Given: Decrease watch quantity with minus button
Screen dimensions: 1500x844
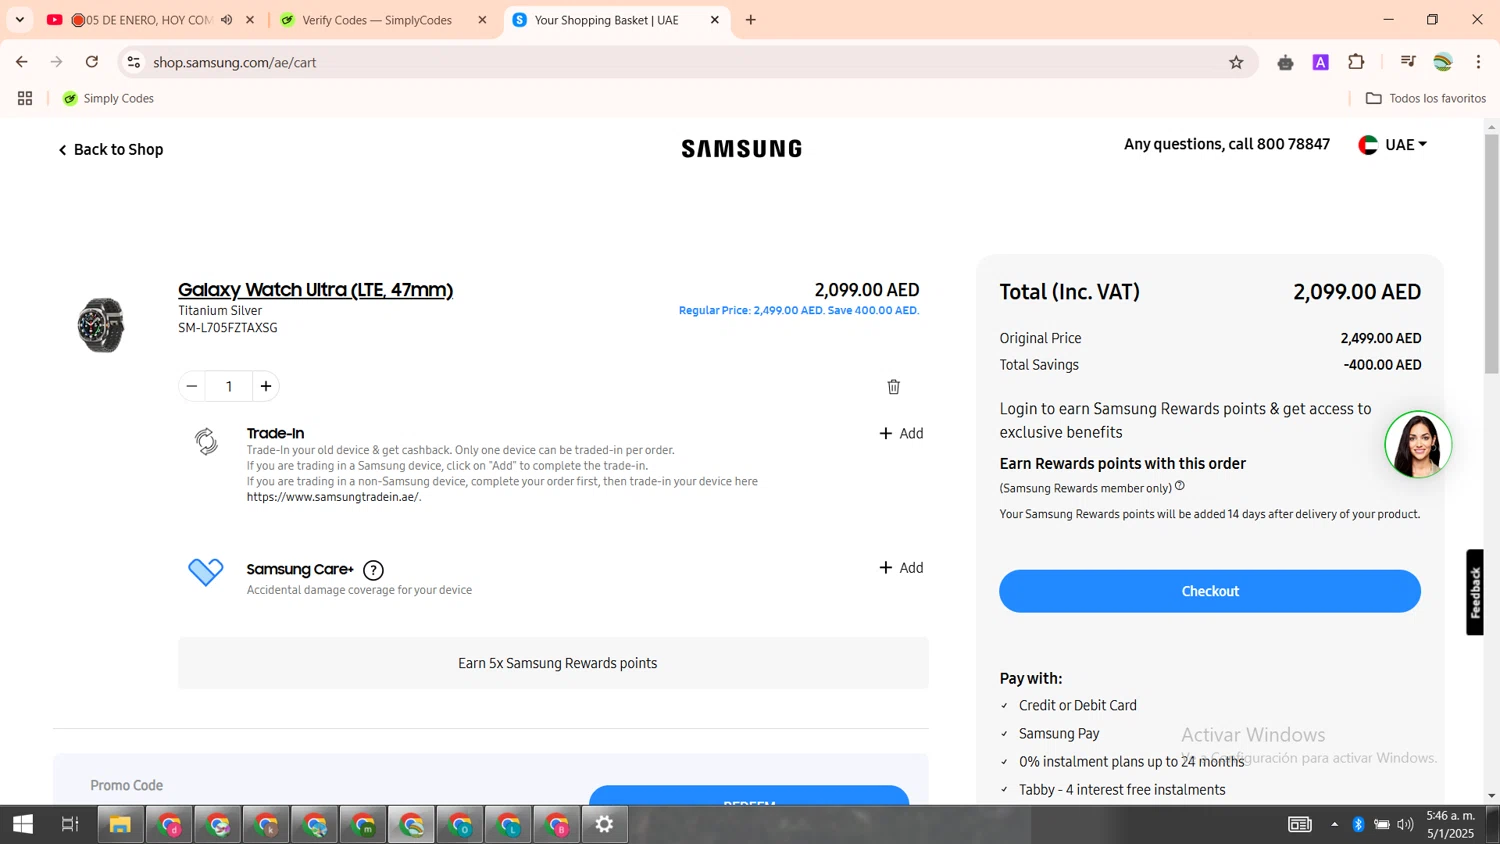Looking at the screenshot, I should coord(192,386).
